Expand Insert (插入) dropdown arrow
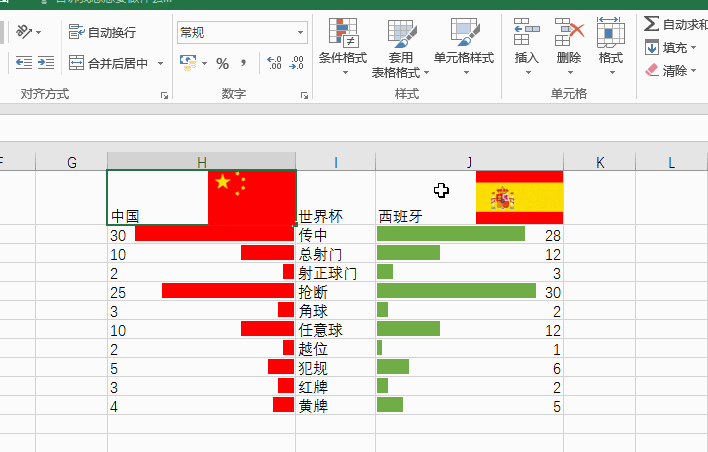Viewport: 708px width, 452px height. [x=527, y=72]
